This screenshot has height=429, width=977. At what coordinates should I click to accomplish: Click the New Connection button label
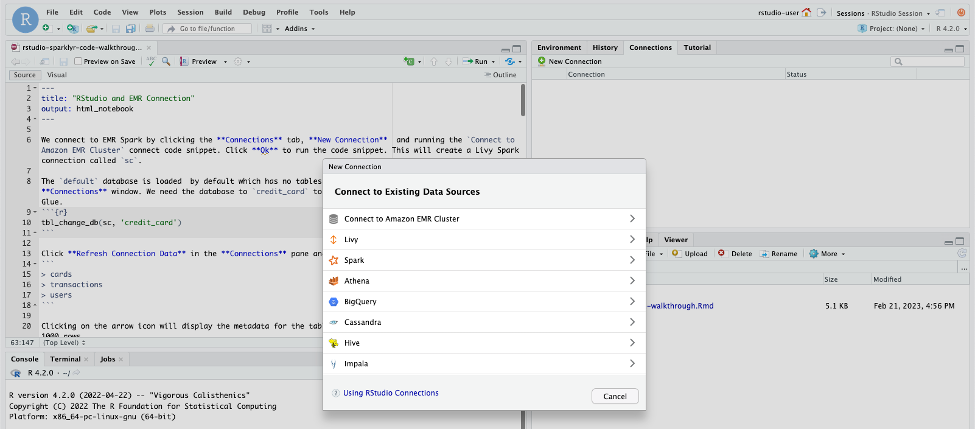[574, 61]
